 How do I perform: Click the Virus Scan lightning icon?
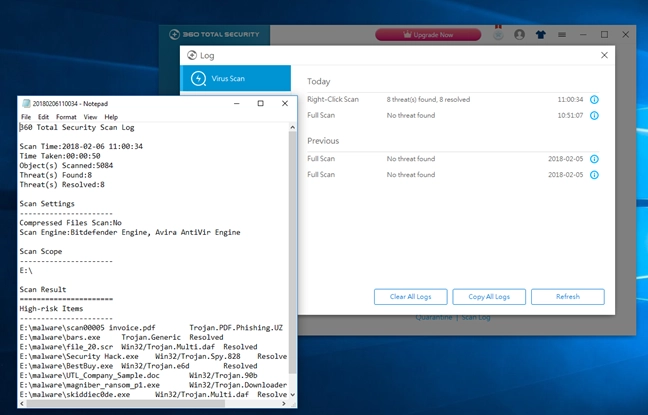(x=198, y=78)
